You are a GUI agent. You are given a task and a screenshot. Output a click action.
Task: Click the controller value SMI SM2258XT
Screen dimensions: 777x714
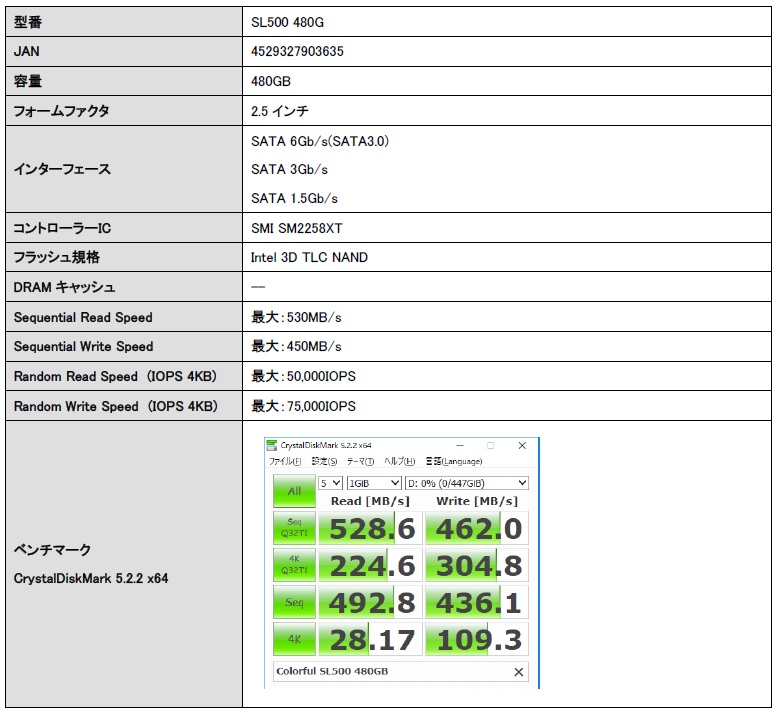[x=296, y=228]
